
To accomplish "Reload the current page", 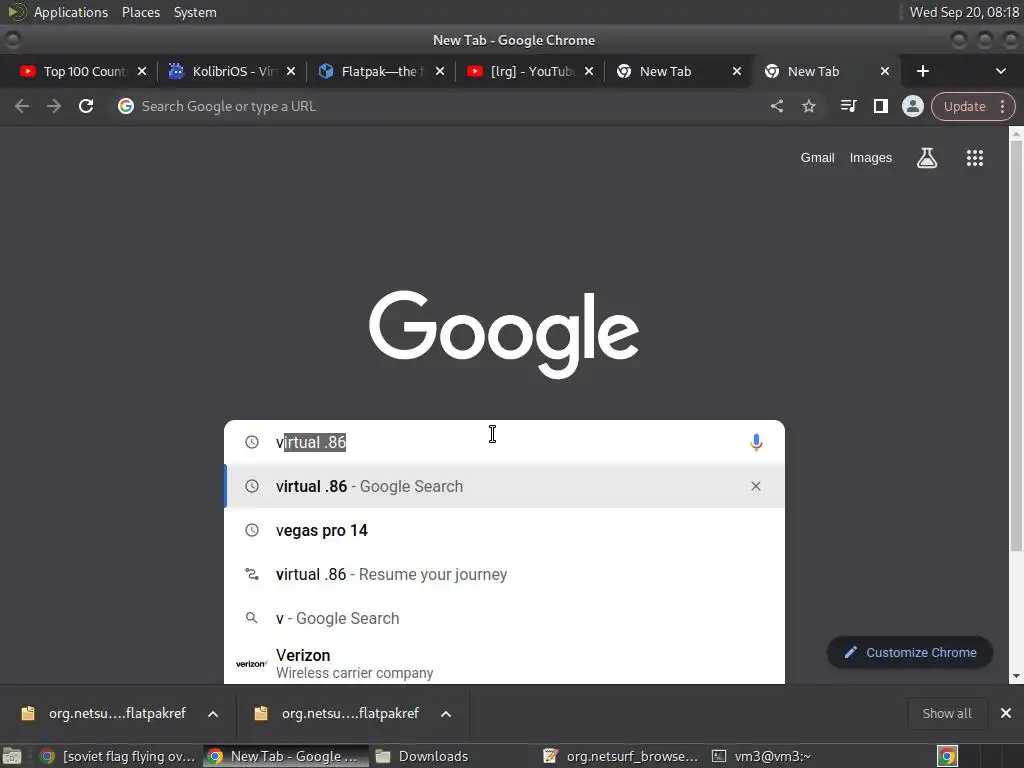I will (86, 106).
